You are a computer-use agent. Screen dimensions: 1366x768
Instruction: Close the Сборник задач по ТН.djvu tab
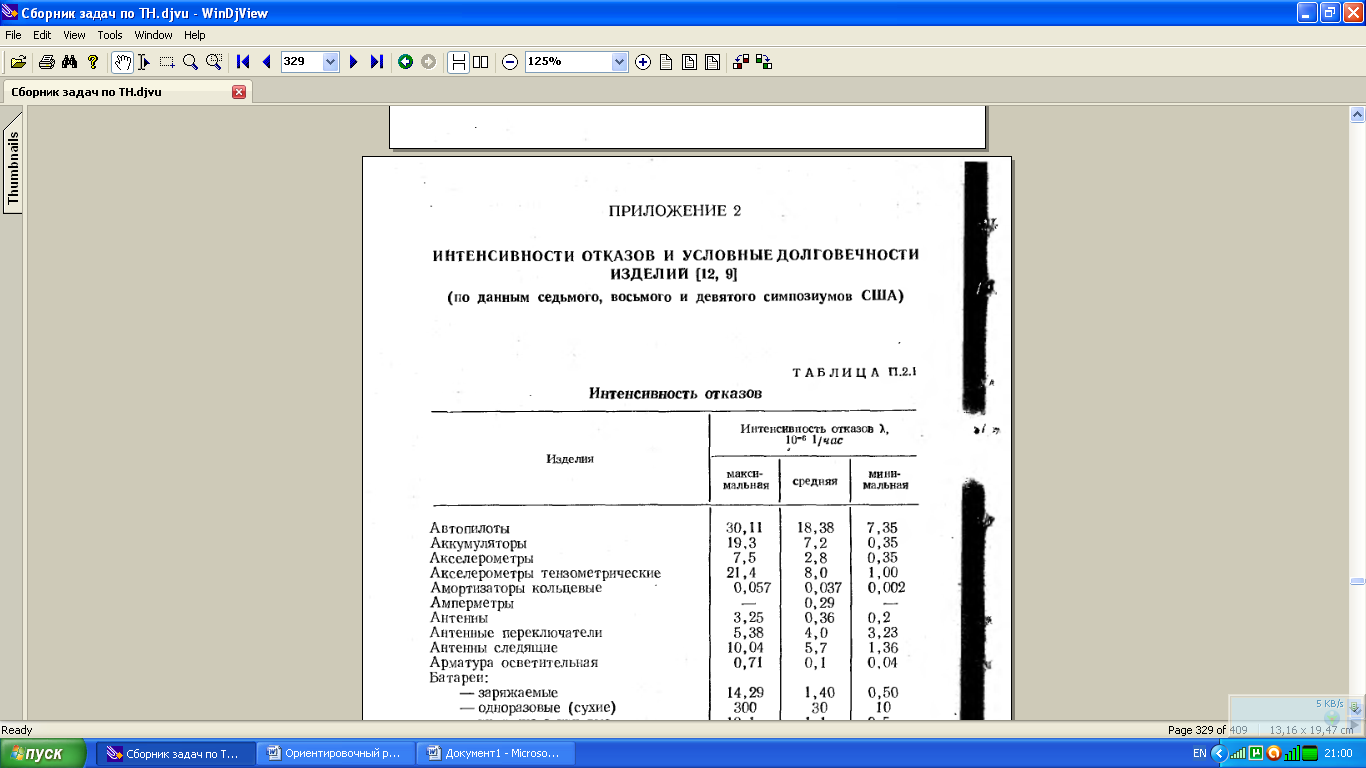[239, 92]
